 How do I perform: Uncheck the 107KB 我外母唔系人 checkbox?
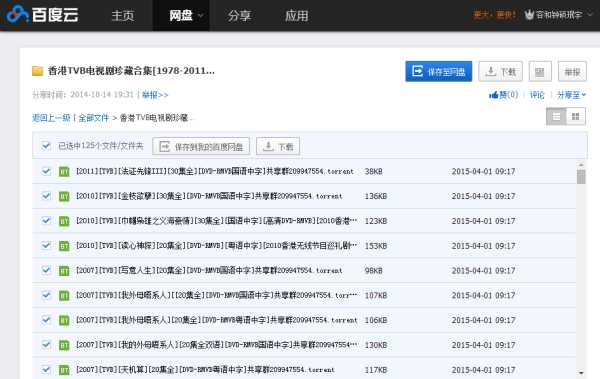pyautogui.click(x=46, y=295)
